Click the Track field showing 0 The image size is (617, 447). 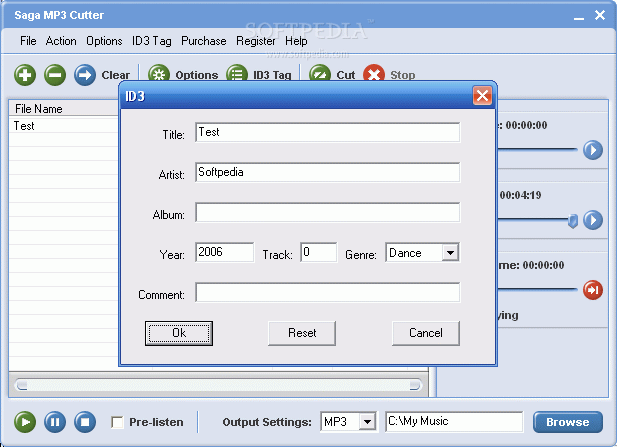[x=318, y=252]
